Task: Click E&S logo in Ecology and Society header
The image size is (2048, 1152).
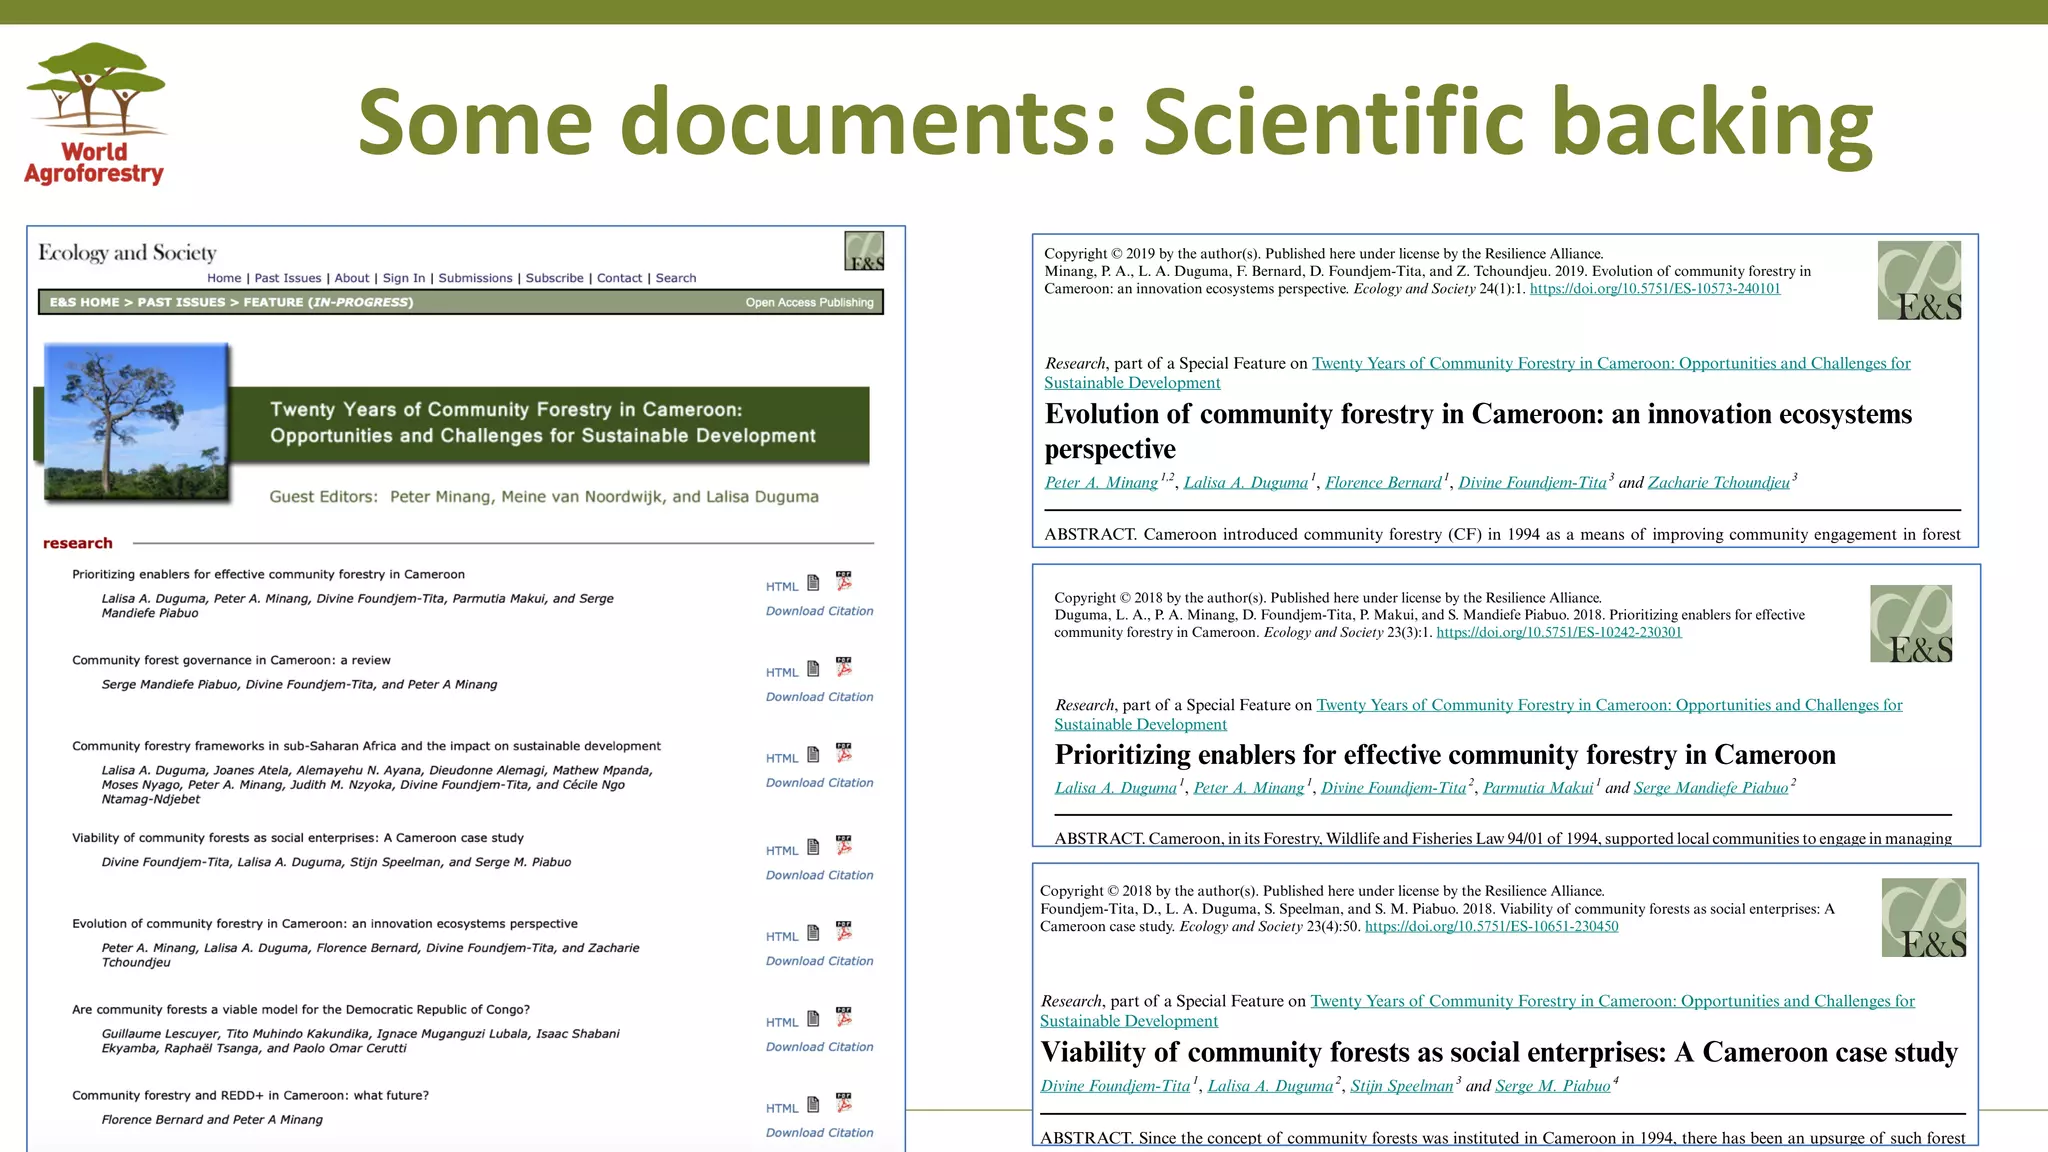Action: point(864,251)
